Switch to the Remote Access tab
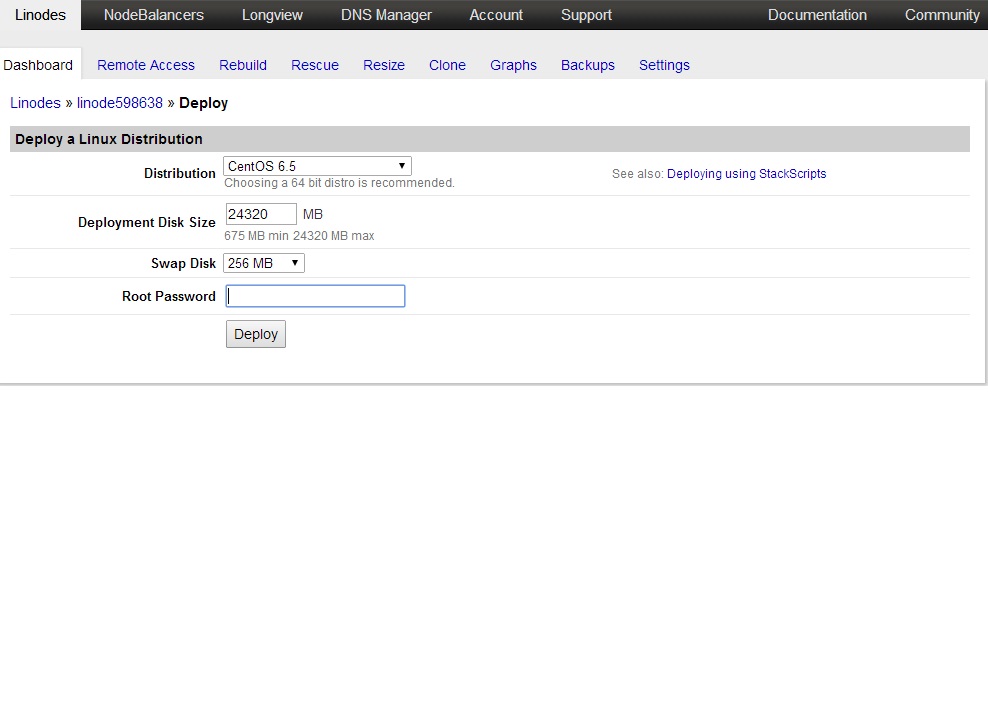Image resolution: width=988 pixels, height=722 pixels. (x=146, y=65)
